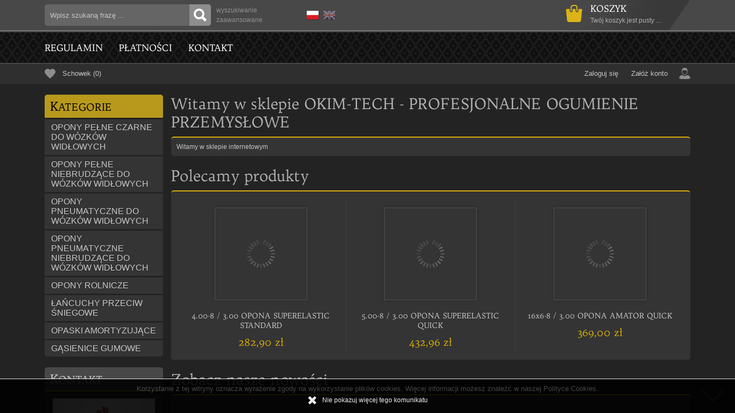The height and width of the screenshot is (413, 735).
Task: Select Opaski amortyzujące category
Action: [x=103, y=330]
